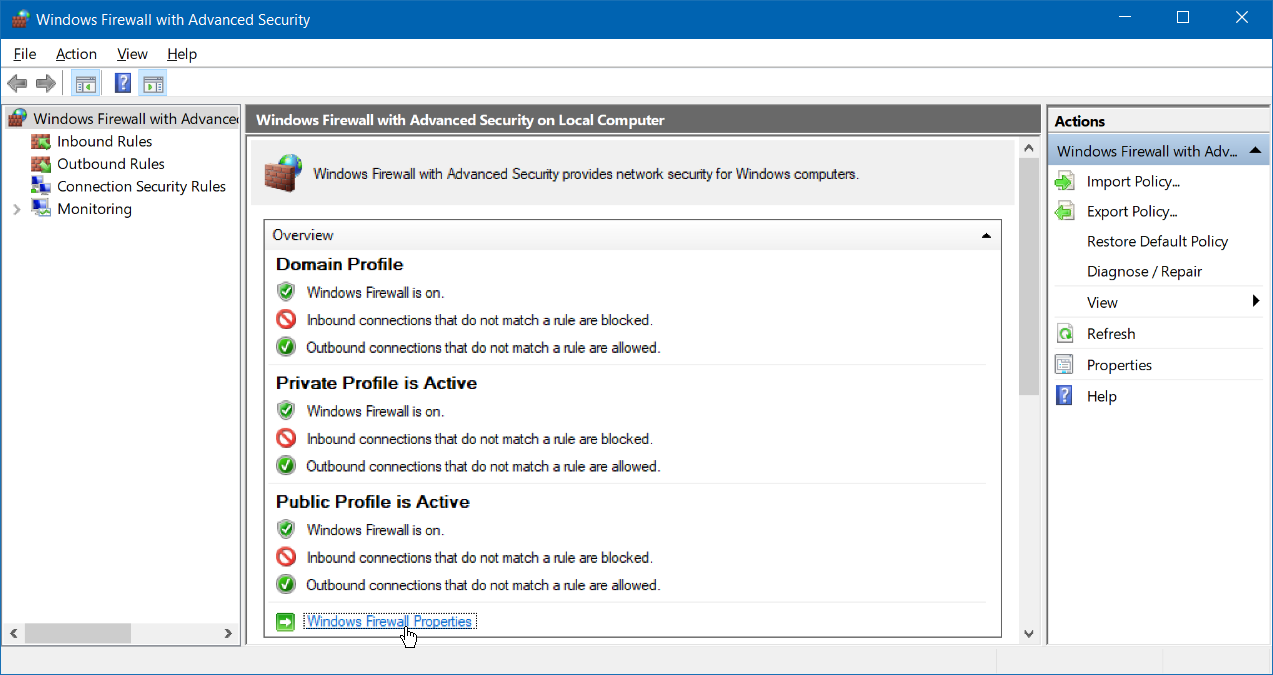Open the Windows Firewall Properties link
1273x675 pixels.
click(x=389, y=621)
